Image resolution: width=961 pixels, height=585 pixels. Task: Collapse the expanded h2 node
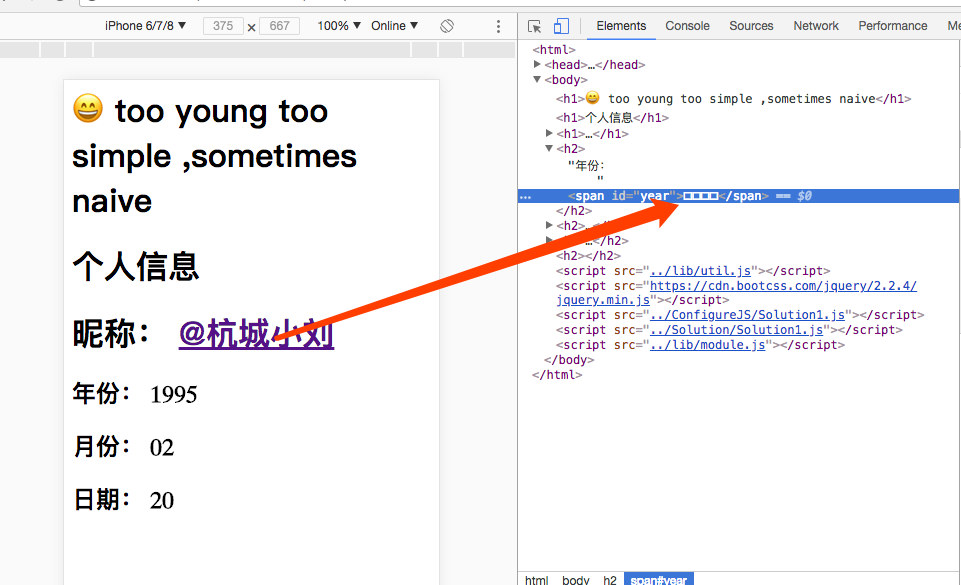coord(549,148)
